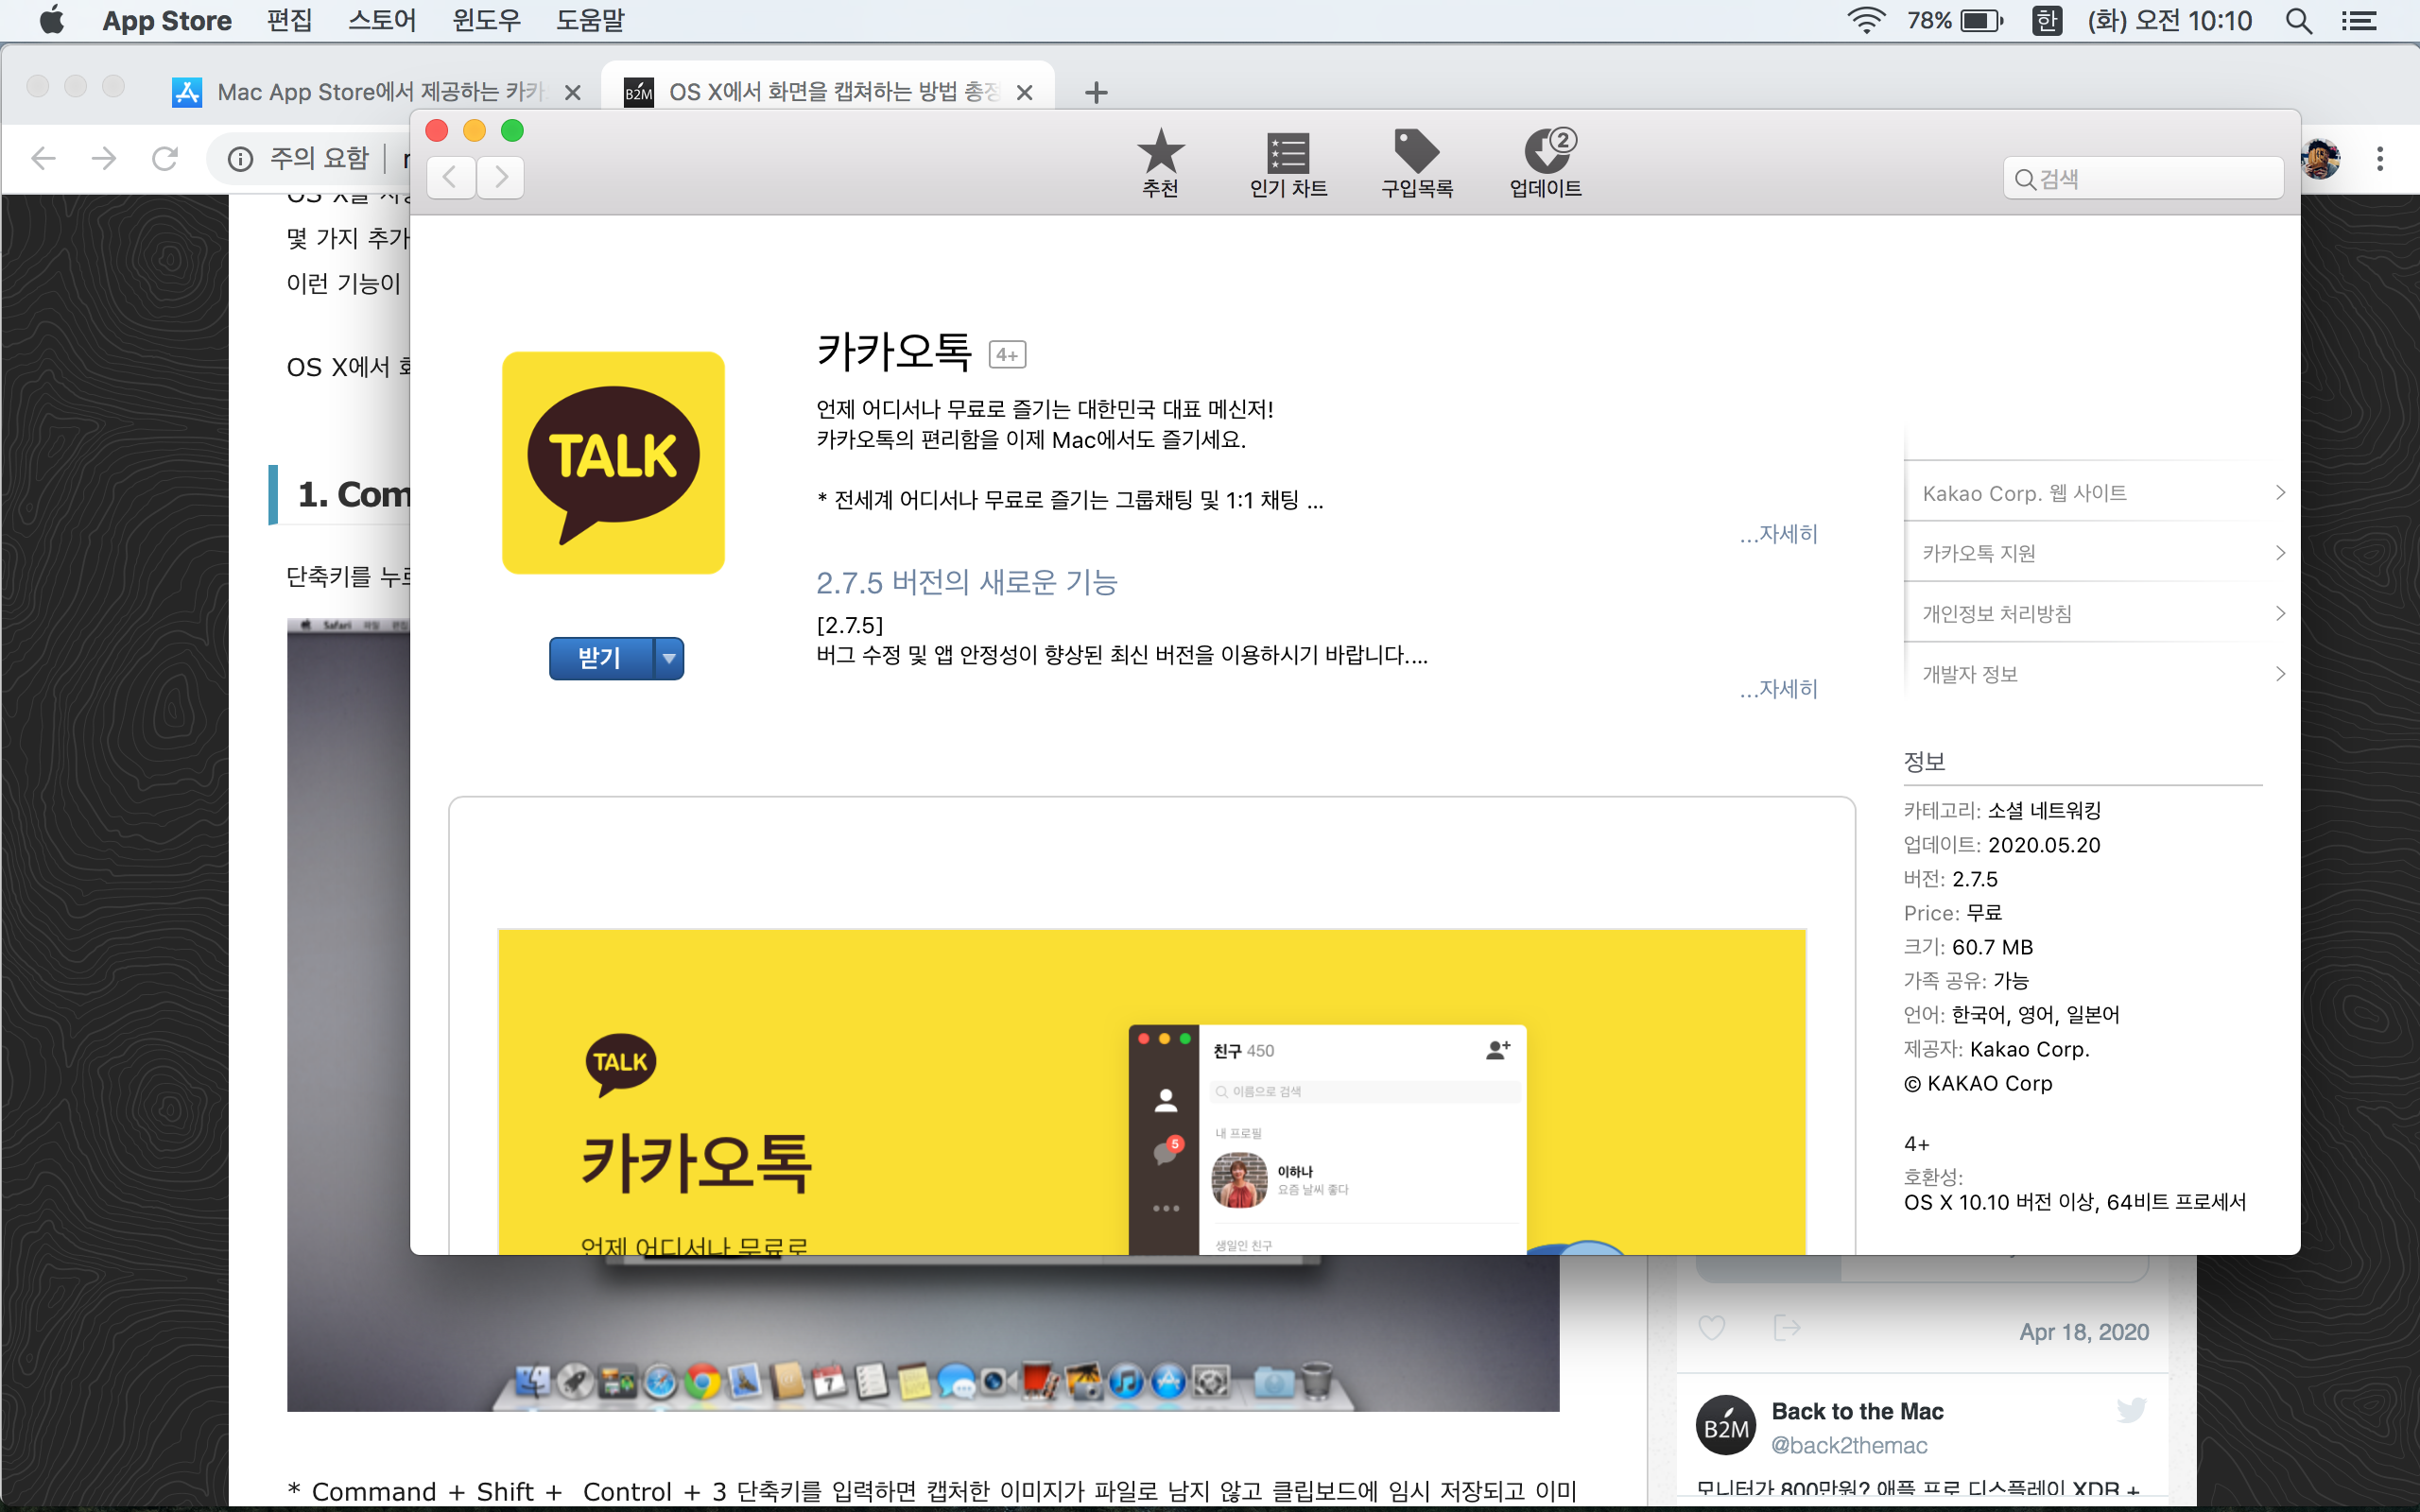Open Notification Center list icon

2359,20
